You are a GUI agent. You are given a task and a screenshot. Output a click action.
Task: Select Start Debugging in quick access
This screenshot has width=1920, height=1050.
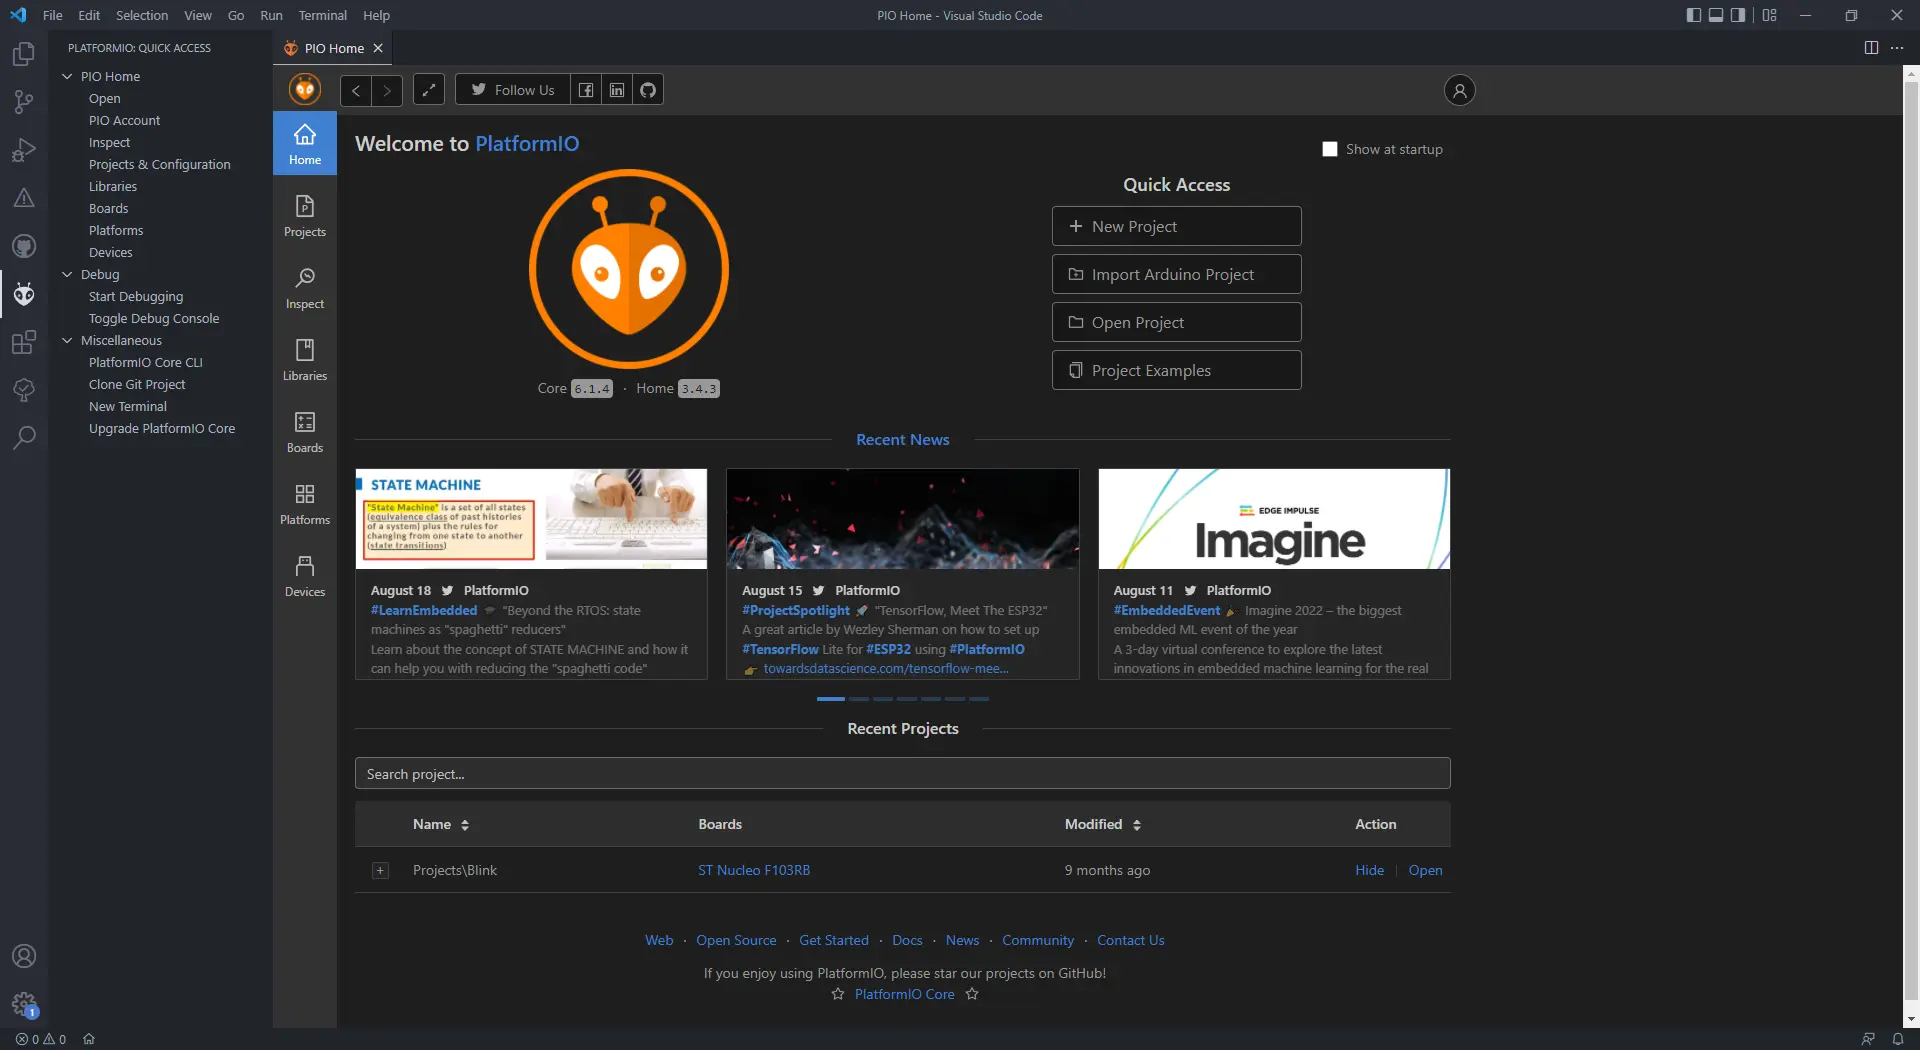coord(136,296)
